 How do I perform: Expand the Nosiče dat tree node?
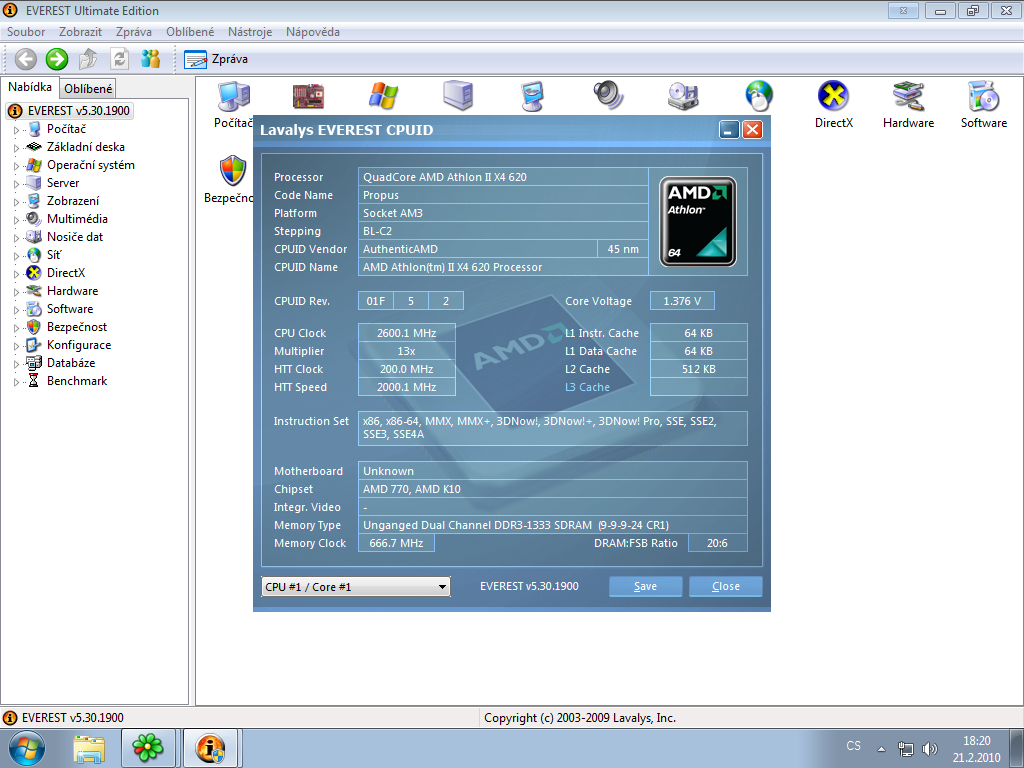16,238
